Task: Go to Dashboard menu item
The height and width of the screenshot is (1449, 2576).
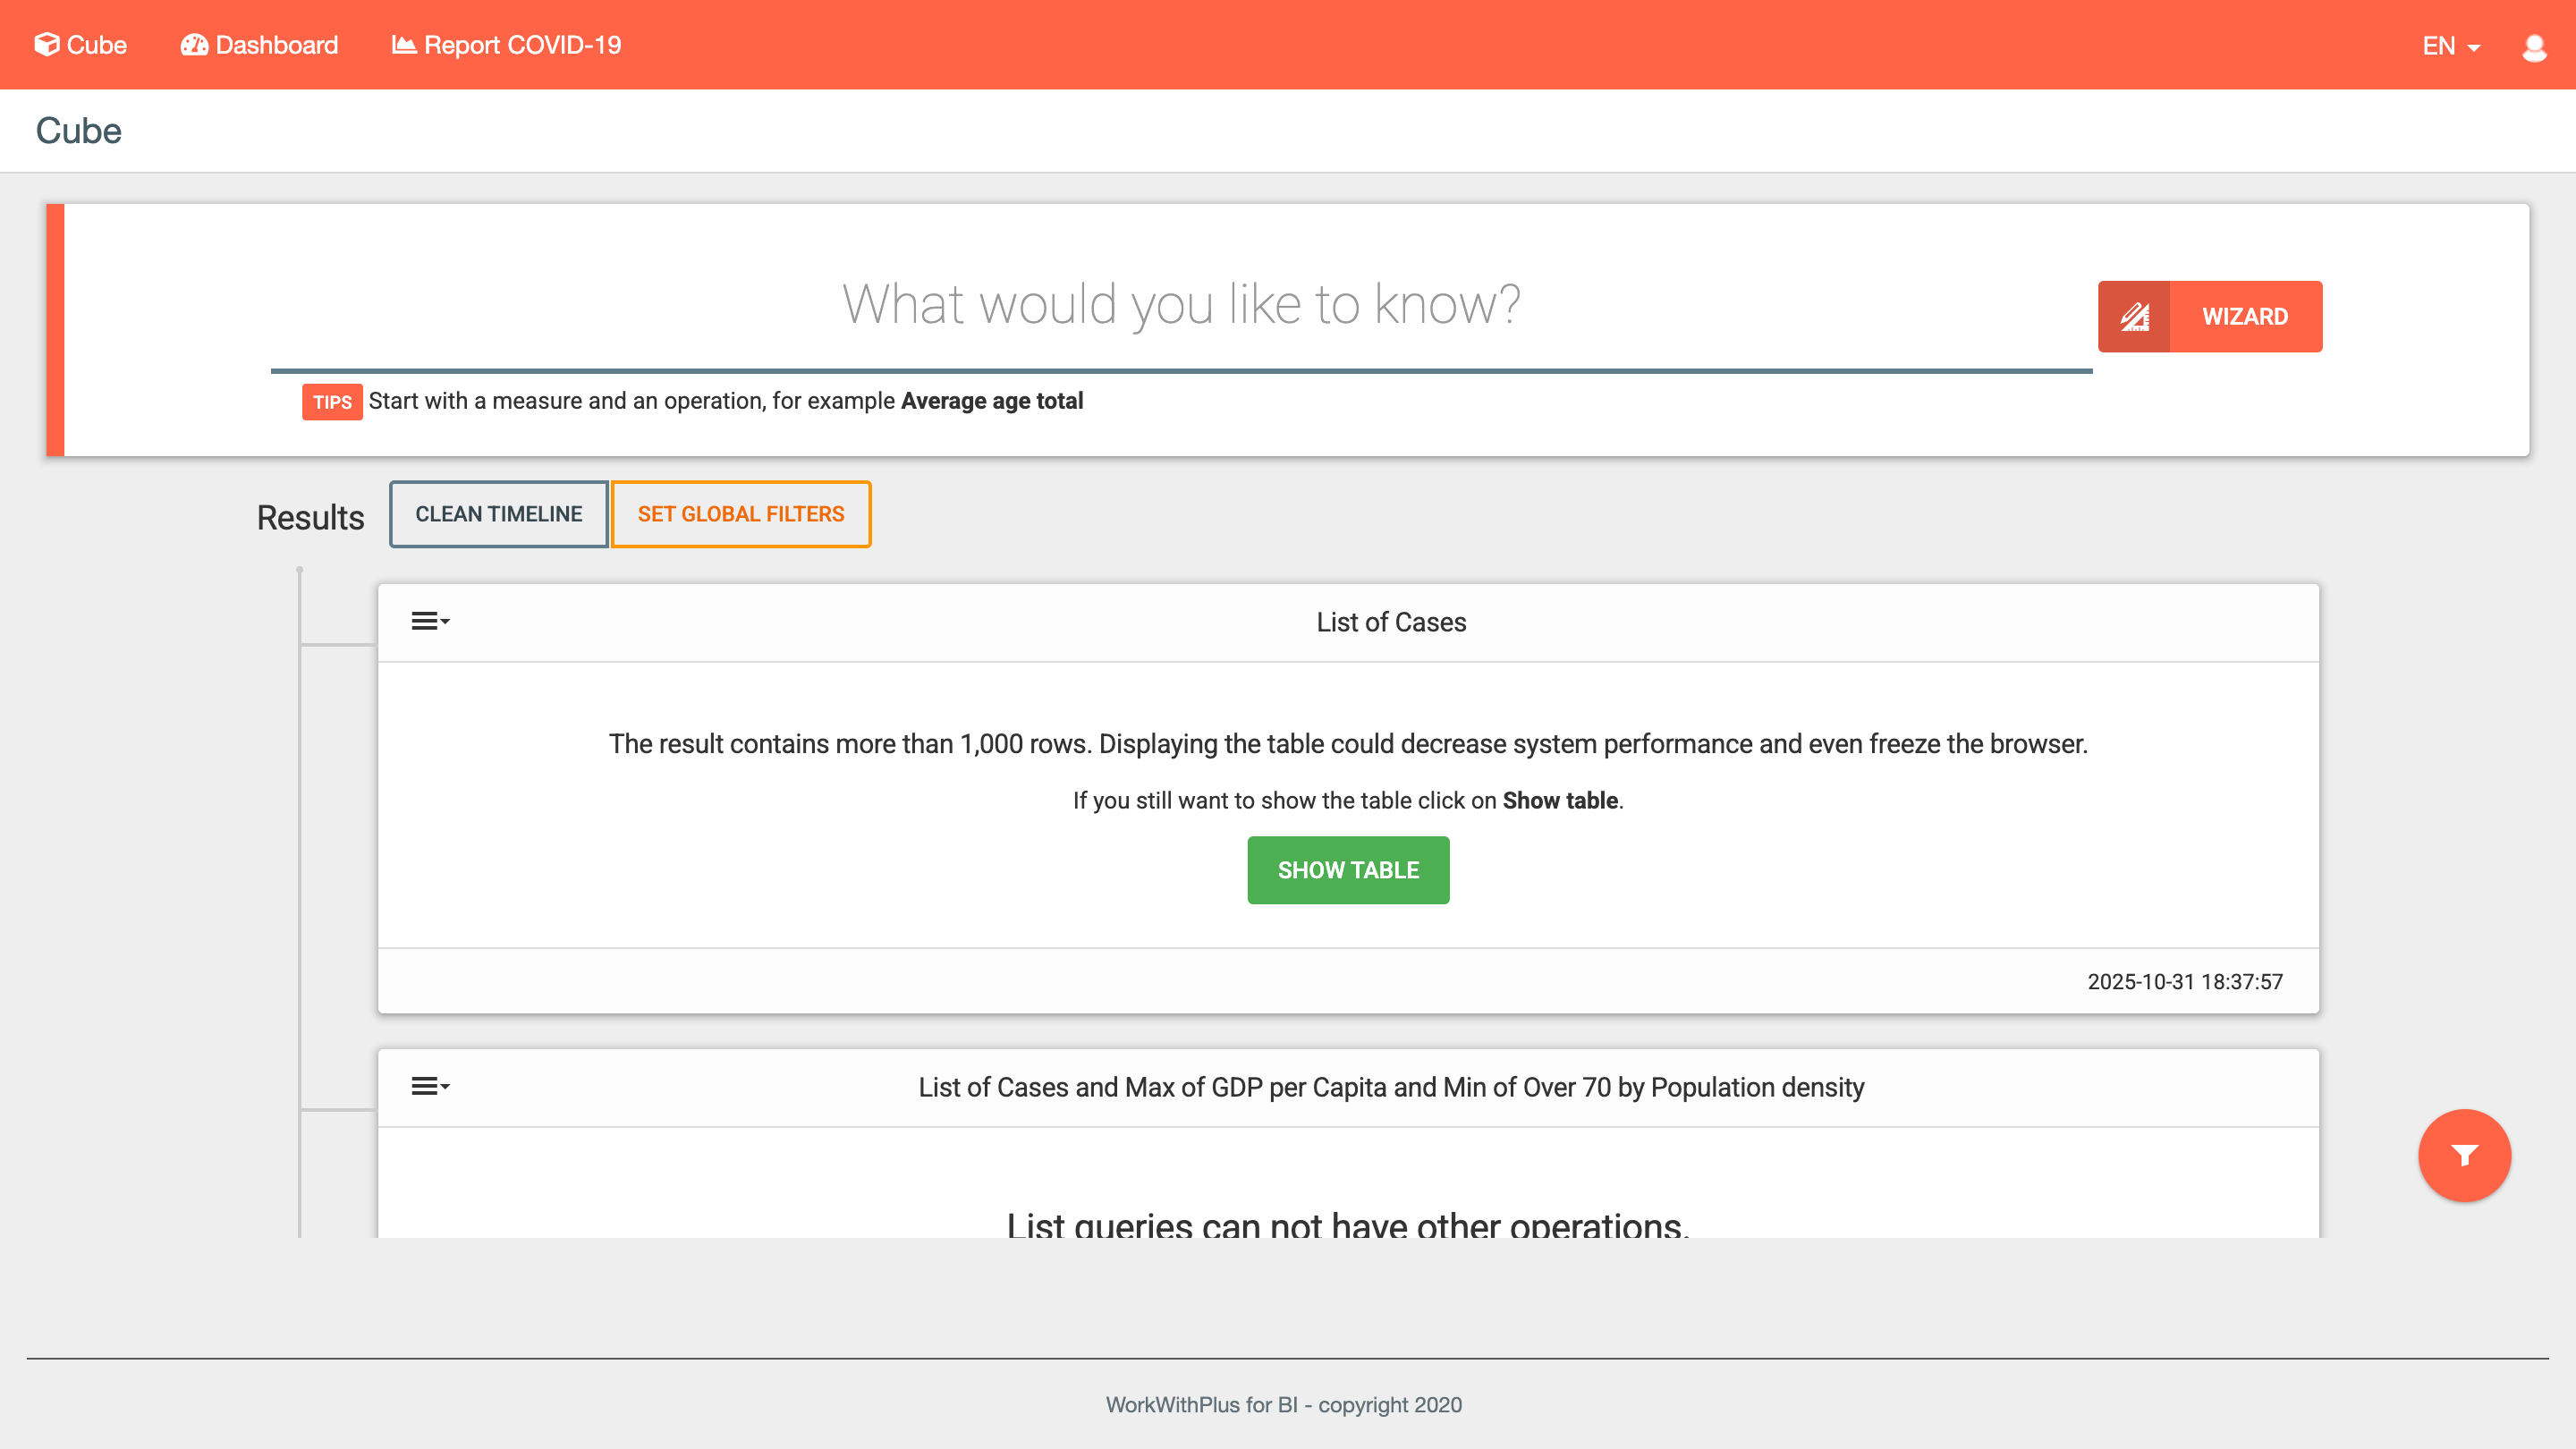Action: (x=277, y=45)
